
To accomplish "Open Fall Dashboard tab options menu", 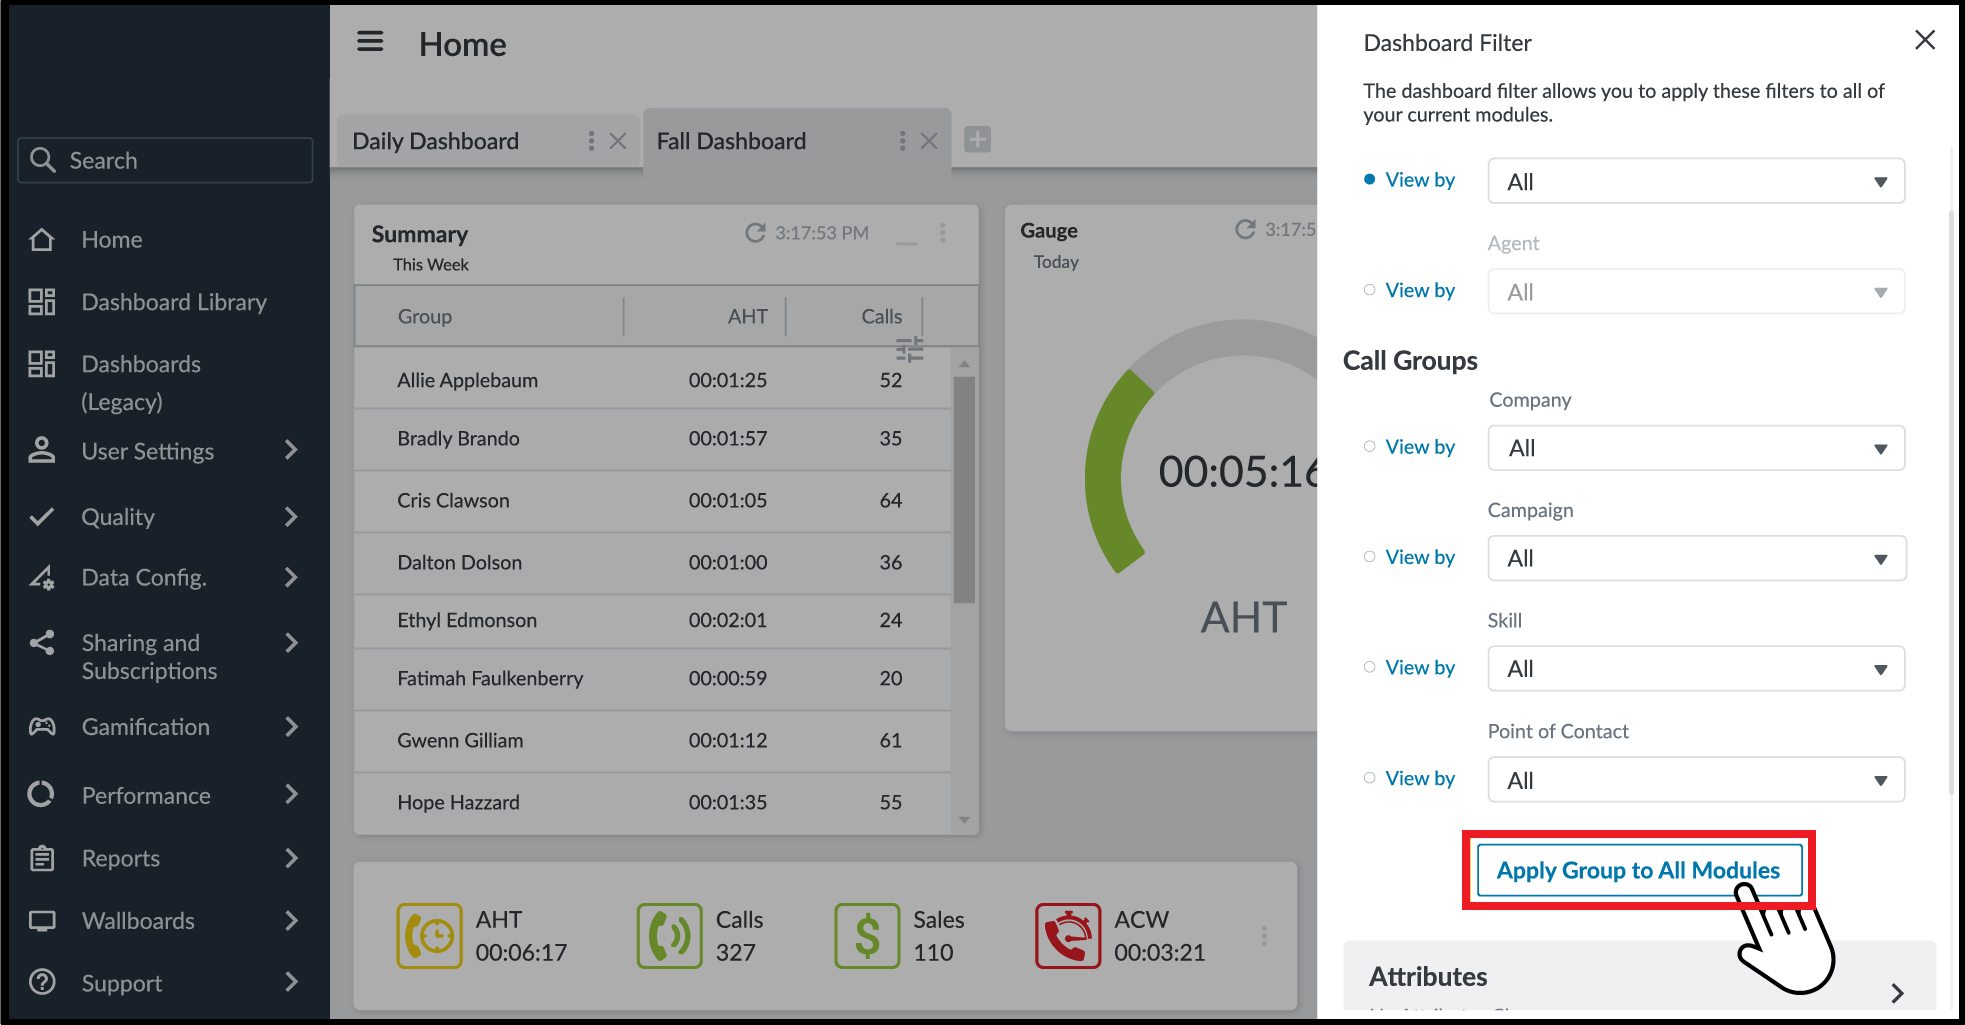I will (x=902, y=141).
